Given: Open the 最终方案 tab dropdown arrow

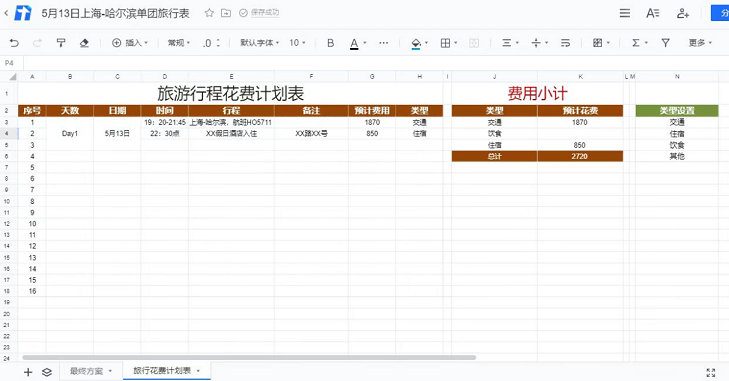Looking at the screenshot, I should coord(110,371).
